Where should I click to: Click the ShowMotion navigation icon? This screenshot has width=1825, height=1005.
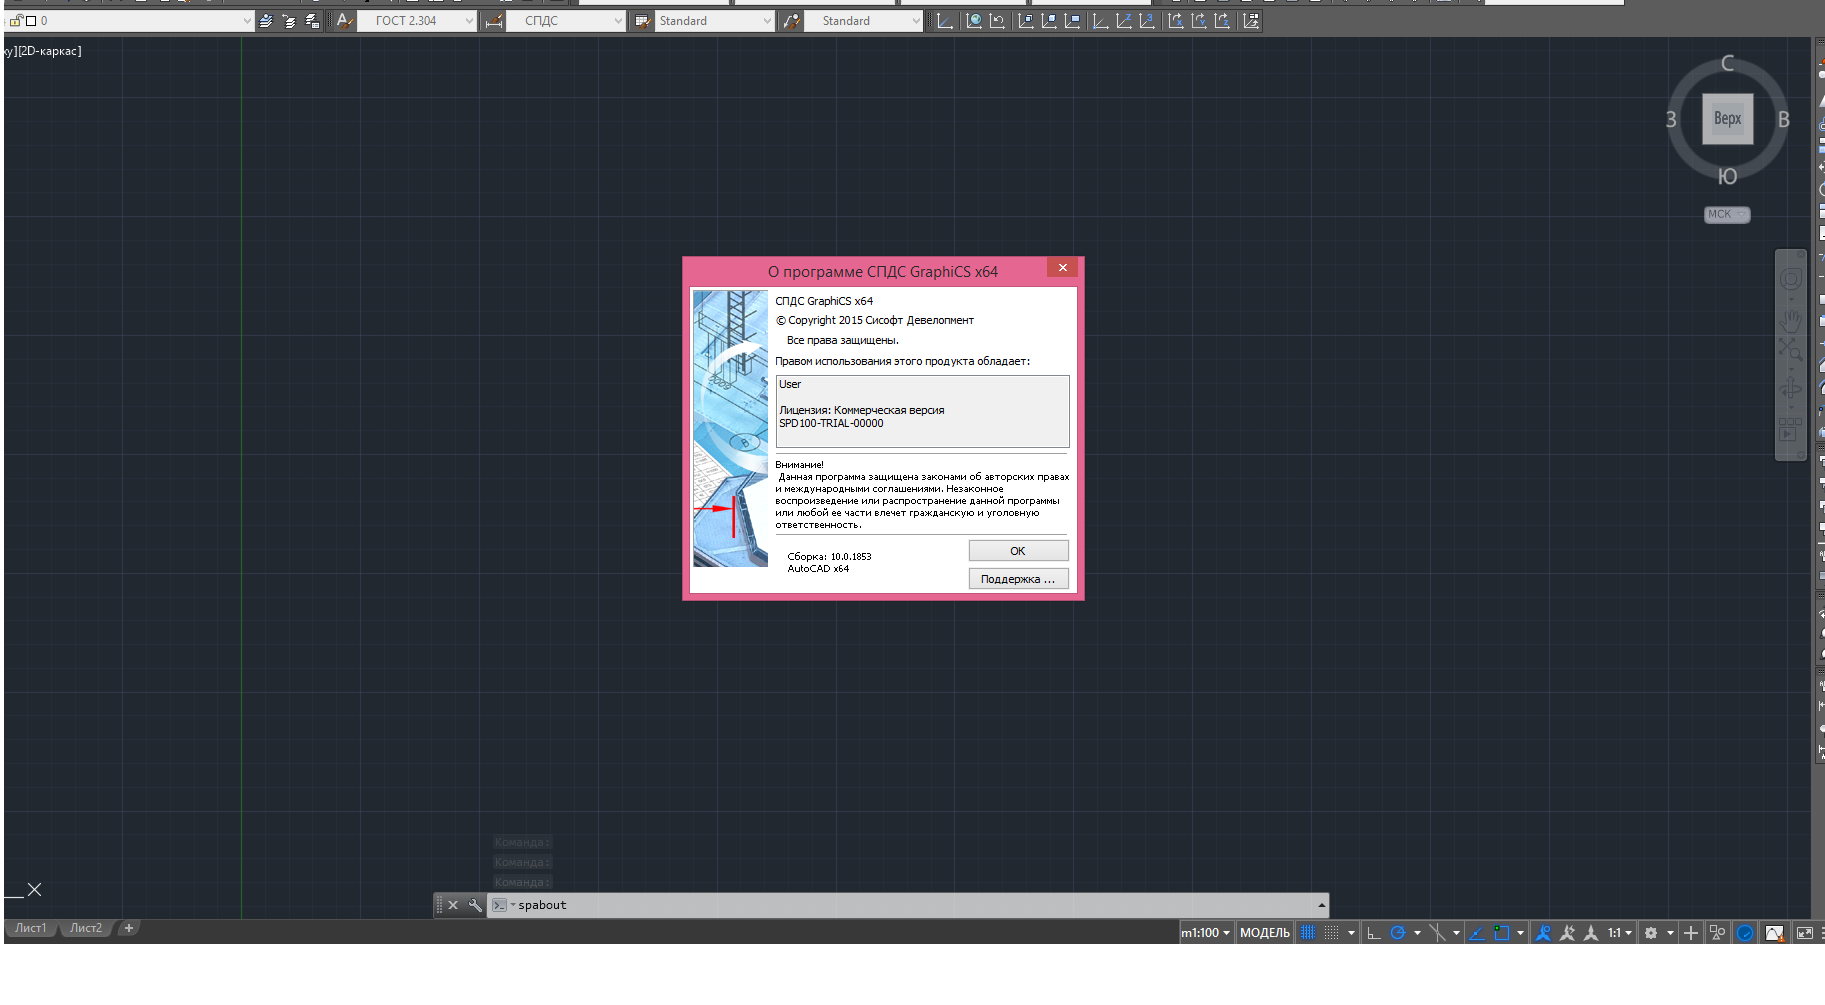1791,430
